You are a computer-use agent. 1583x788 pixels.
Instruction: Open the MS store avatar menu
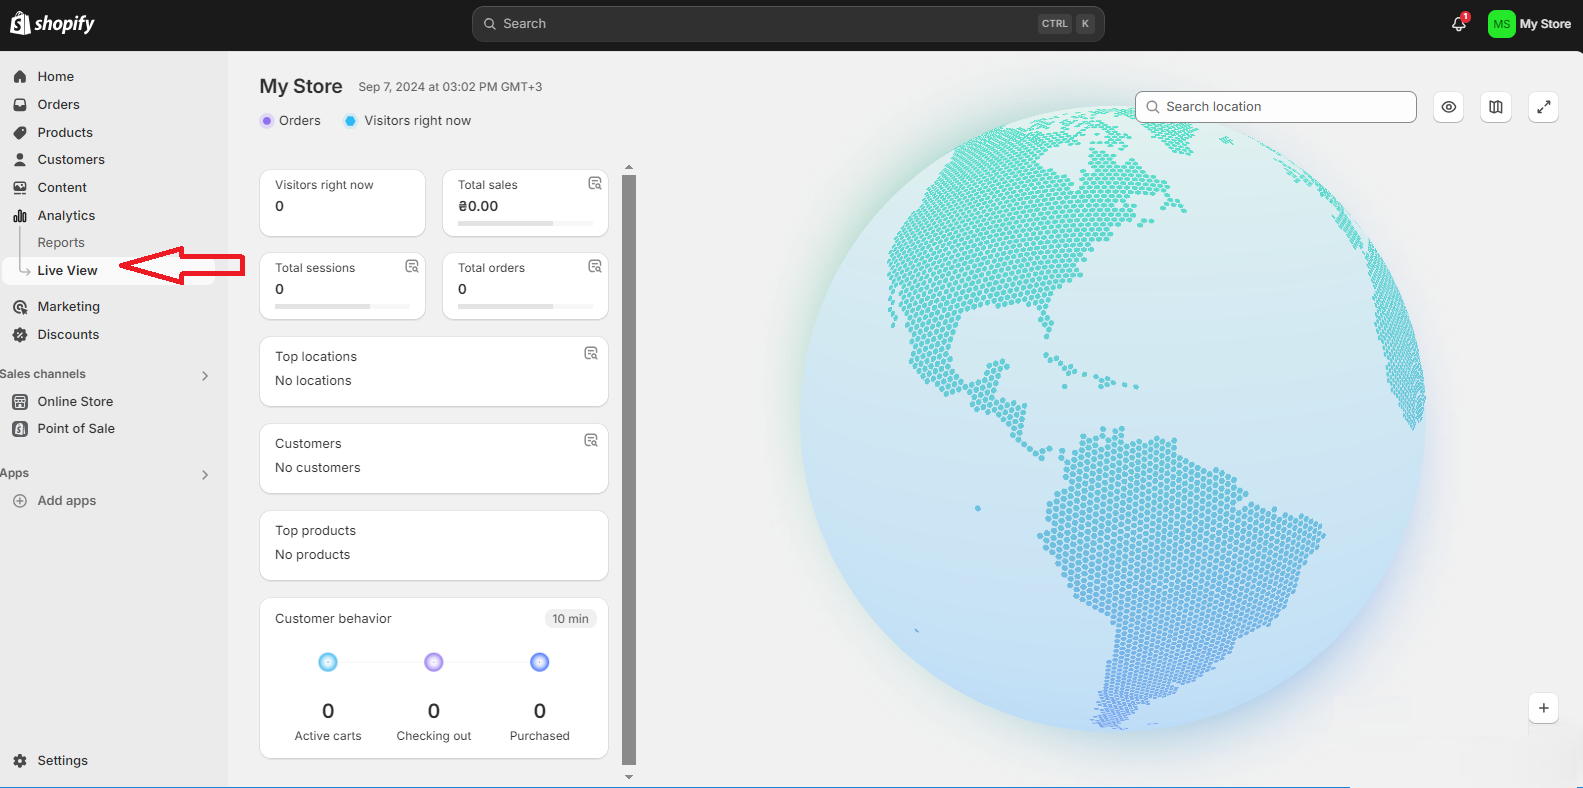[1501, 24]
